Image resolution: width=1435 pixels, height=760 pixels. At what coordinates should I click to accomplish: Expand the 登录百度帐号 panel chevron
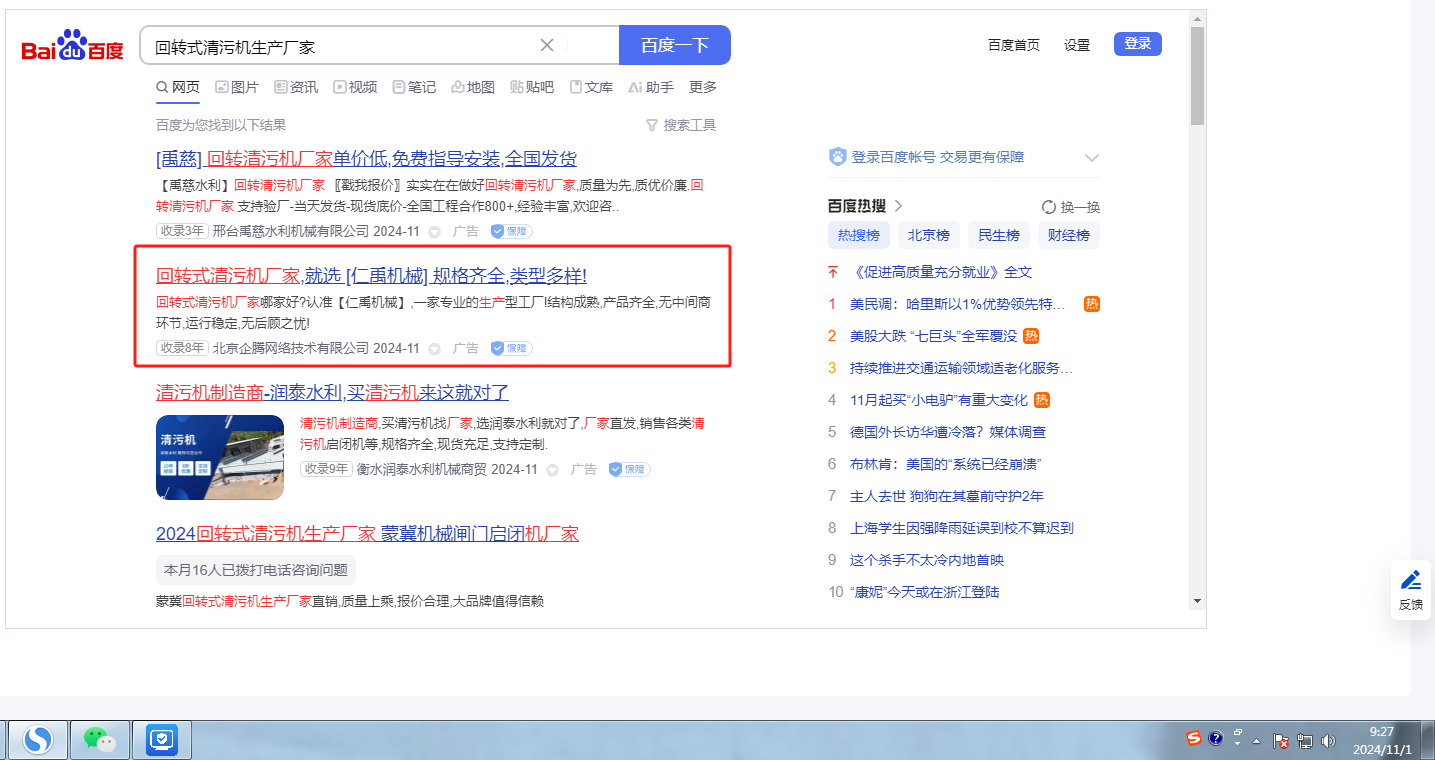(x=1092, y=158)
